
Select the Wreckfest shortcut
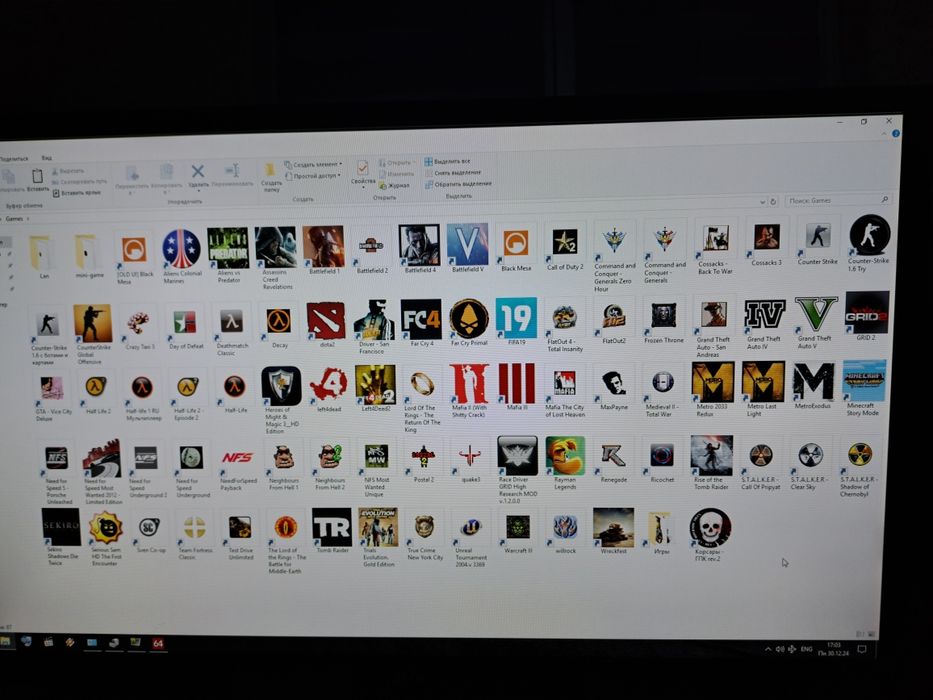(x=613, y=527)
